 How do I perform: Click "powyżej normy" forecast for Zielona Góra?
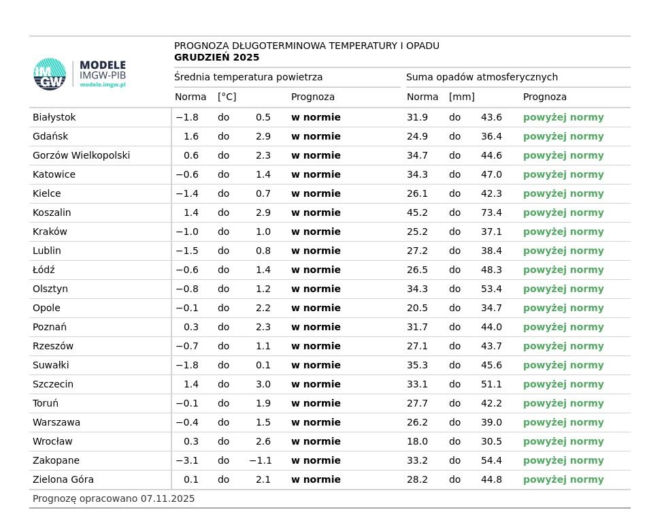pyautogui.click(x=563, y=479)
